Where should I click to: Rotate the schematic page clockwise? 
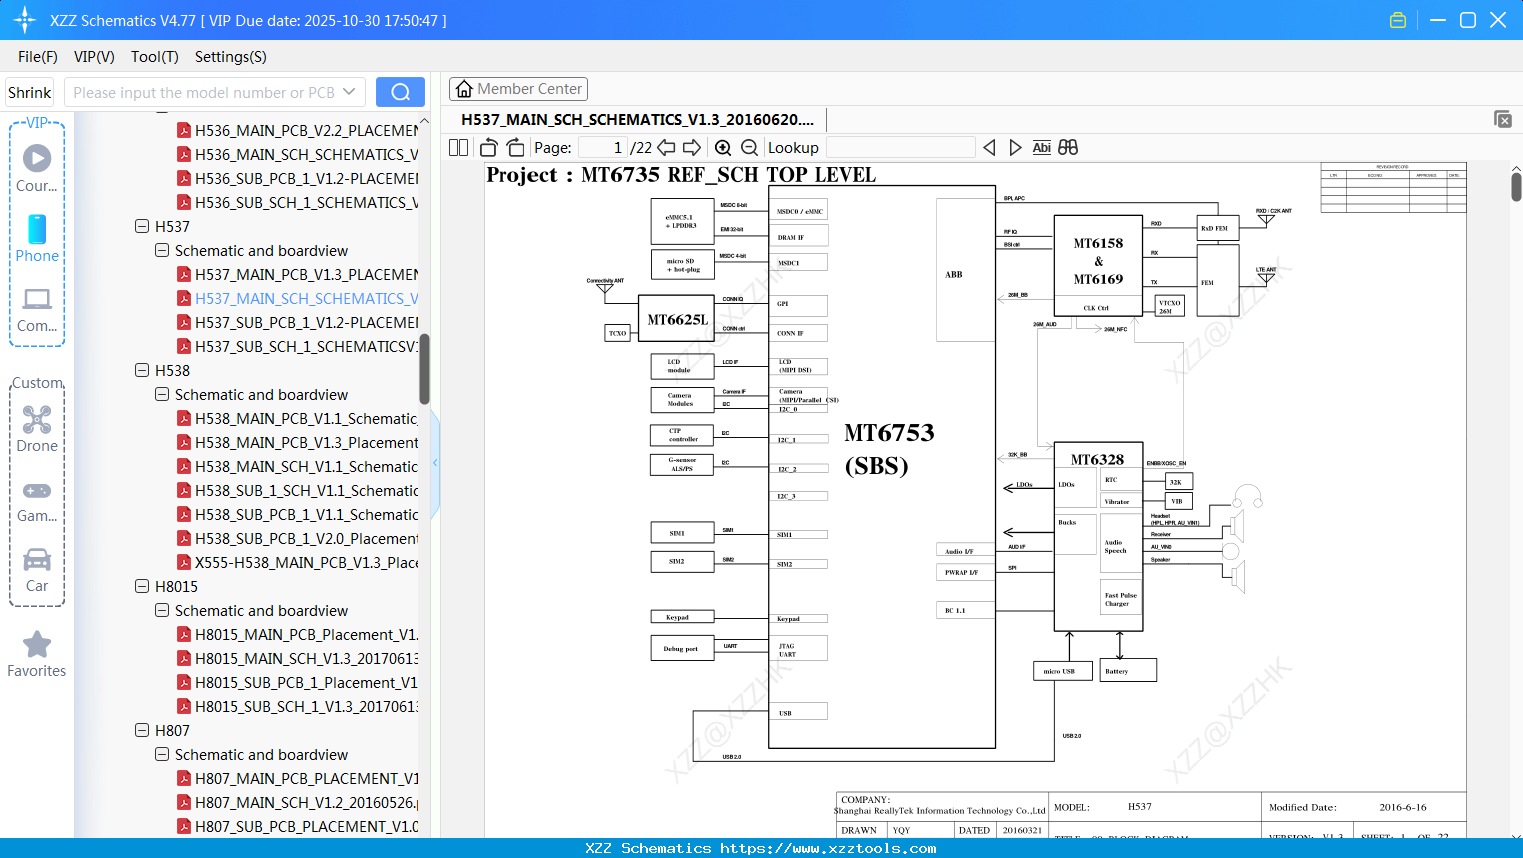[514, 147]
